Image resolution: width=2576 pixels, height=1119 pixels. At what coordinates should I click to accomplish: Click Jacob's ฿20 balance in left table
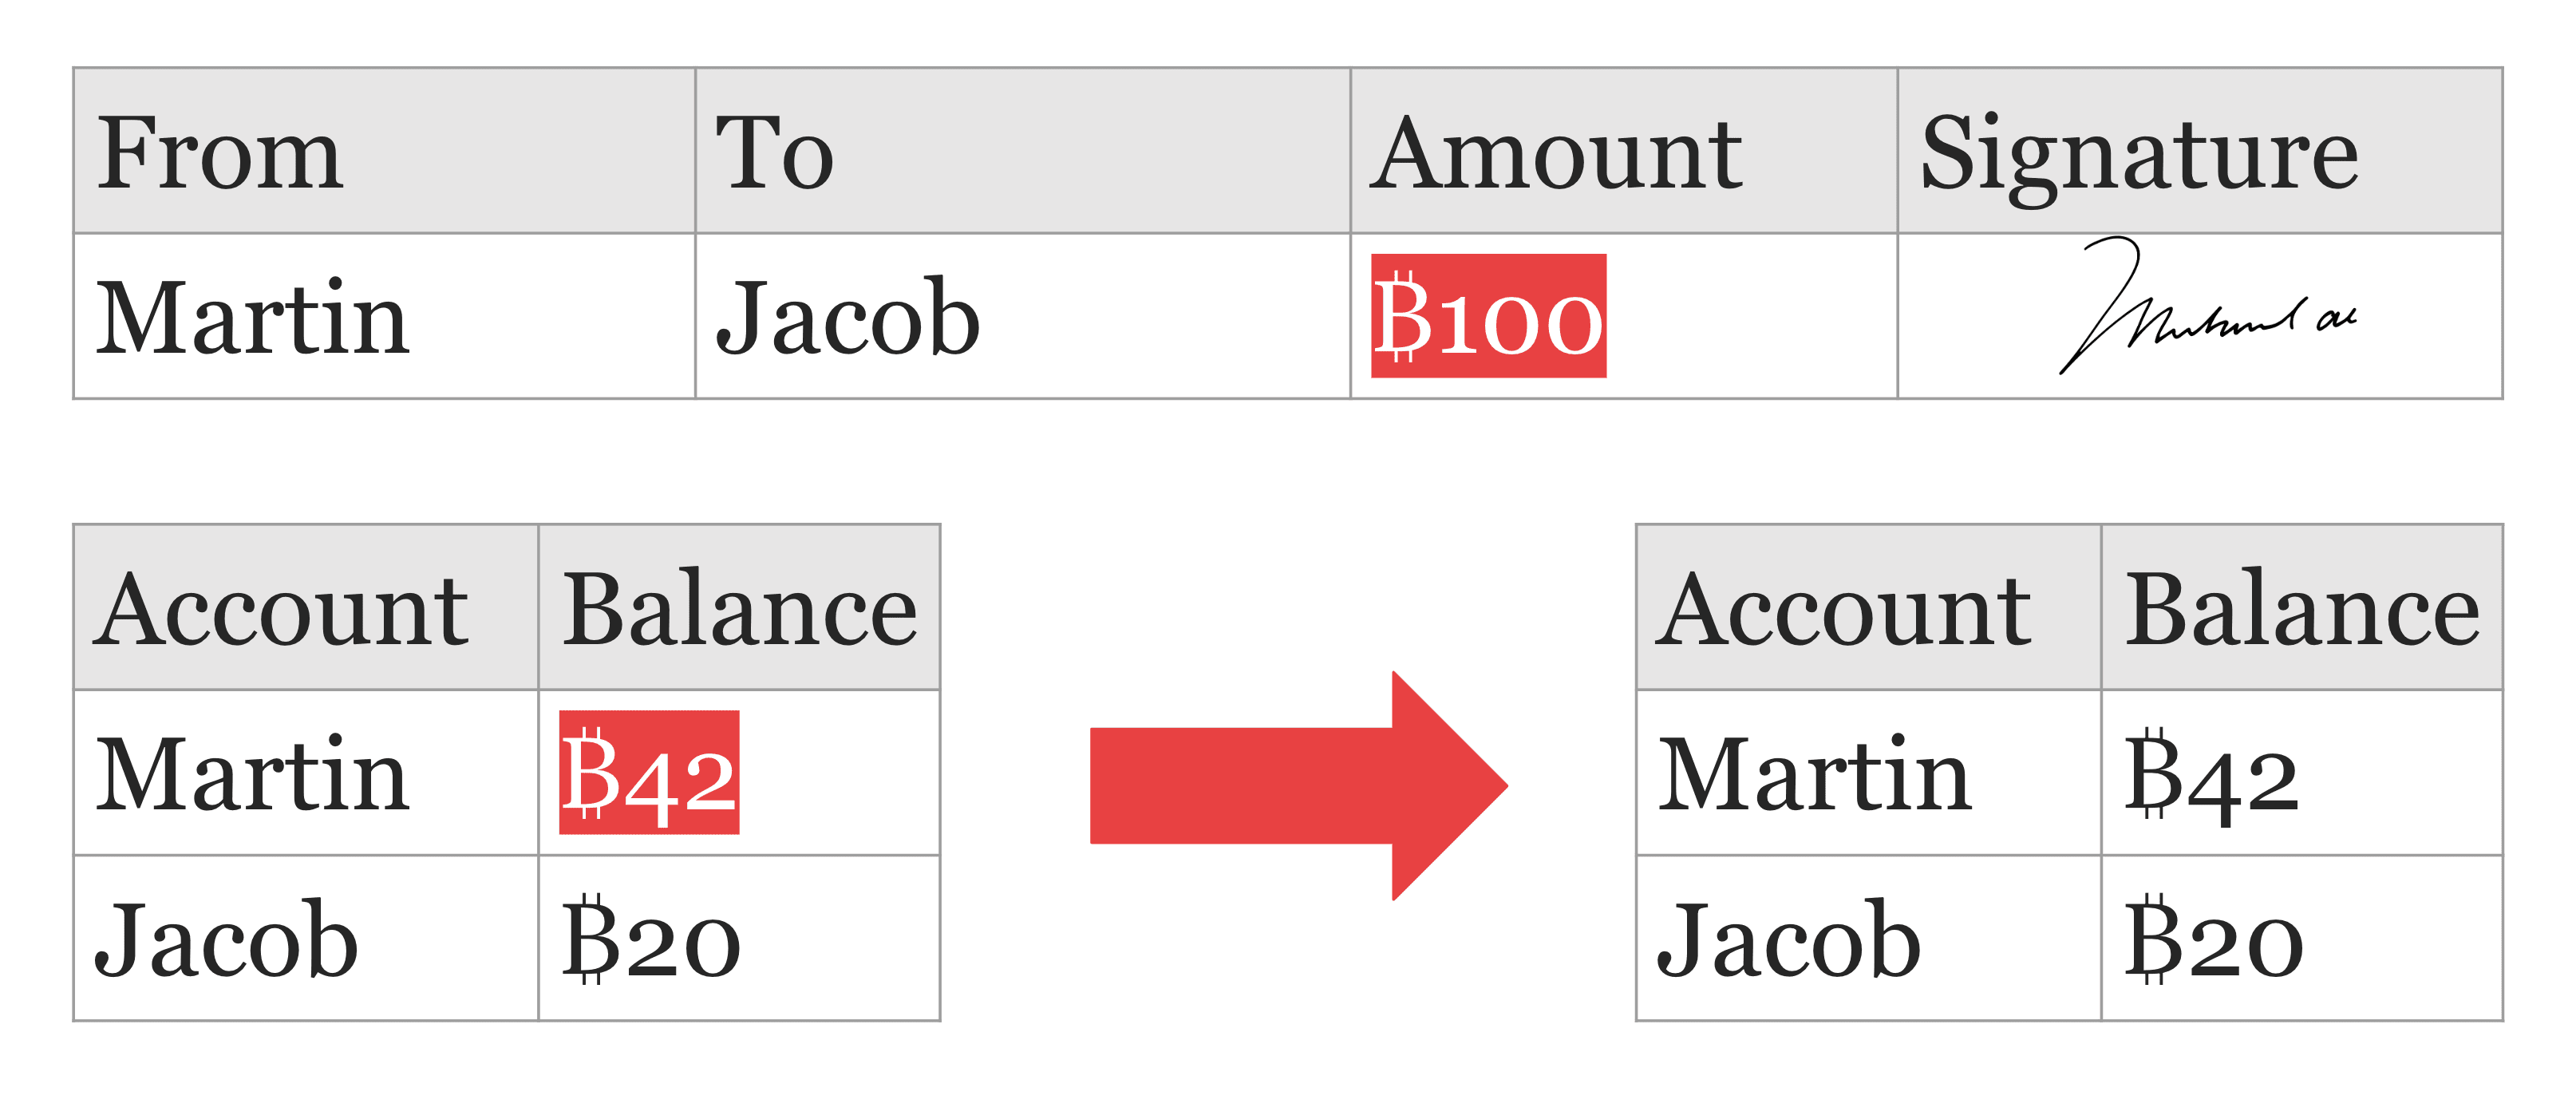pyautogui.click(x=651, y=940)
